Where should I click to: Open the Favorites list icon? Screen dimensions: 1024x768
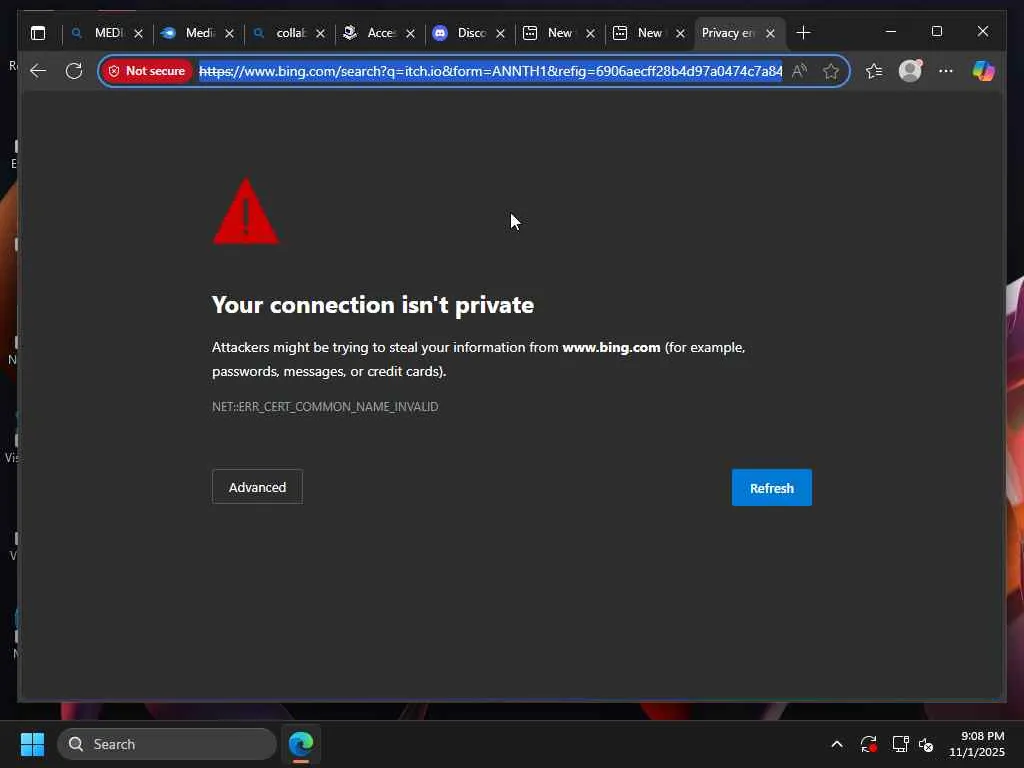point(874,71)
